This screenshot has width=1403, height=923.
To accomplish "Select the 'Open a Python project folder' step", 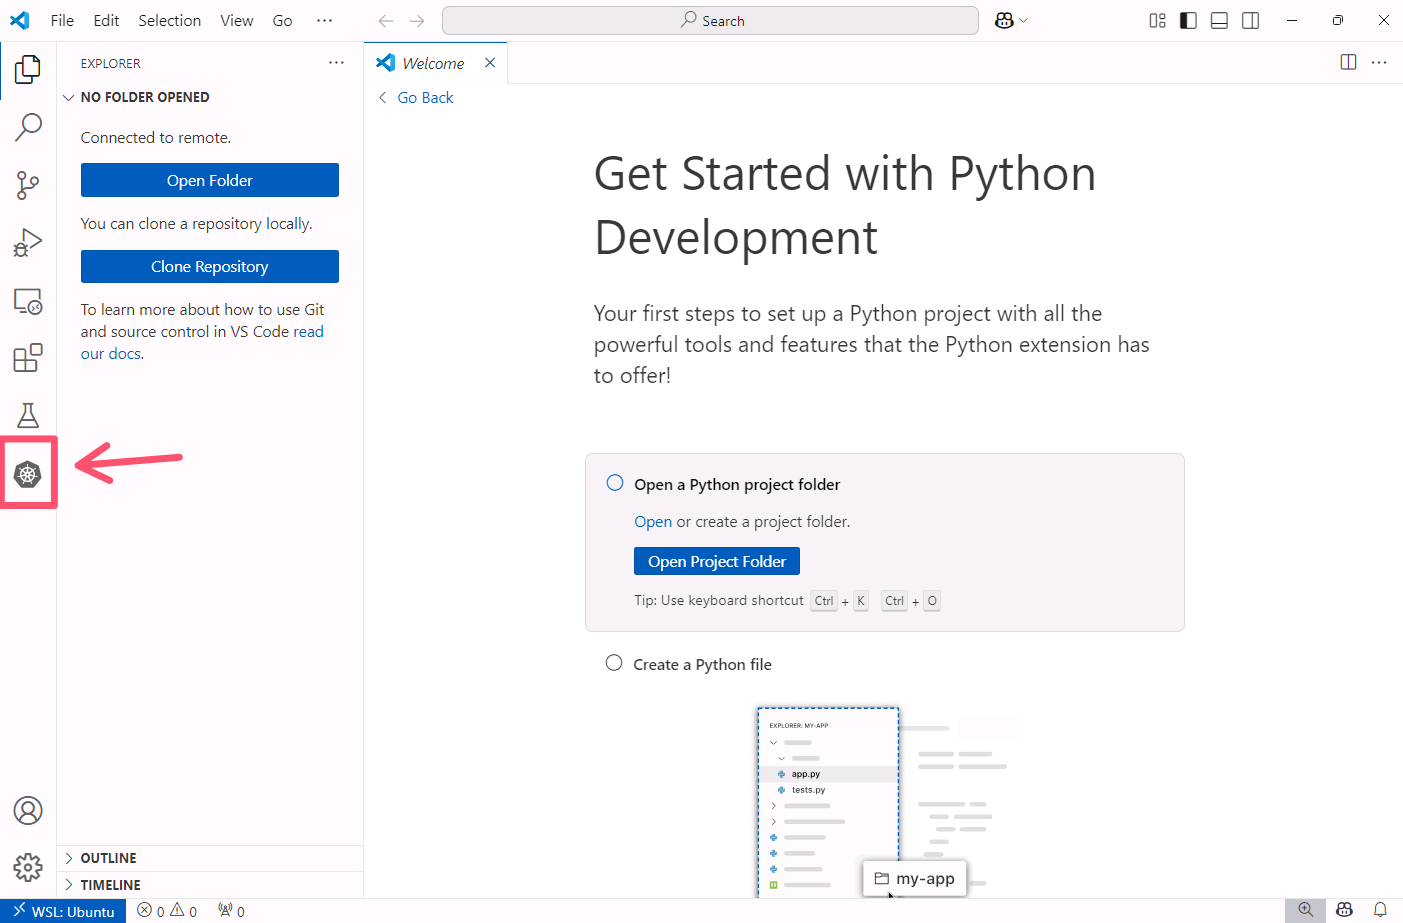I will [x=737, y=485].
